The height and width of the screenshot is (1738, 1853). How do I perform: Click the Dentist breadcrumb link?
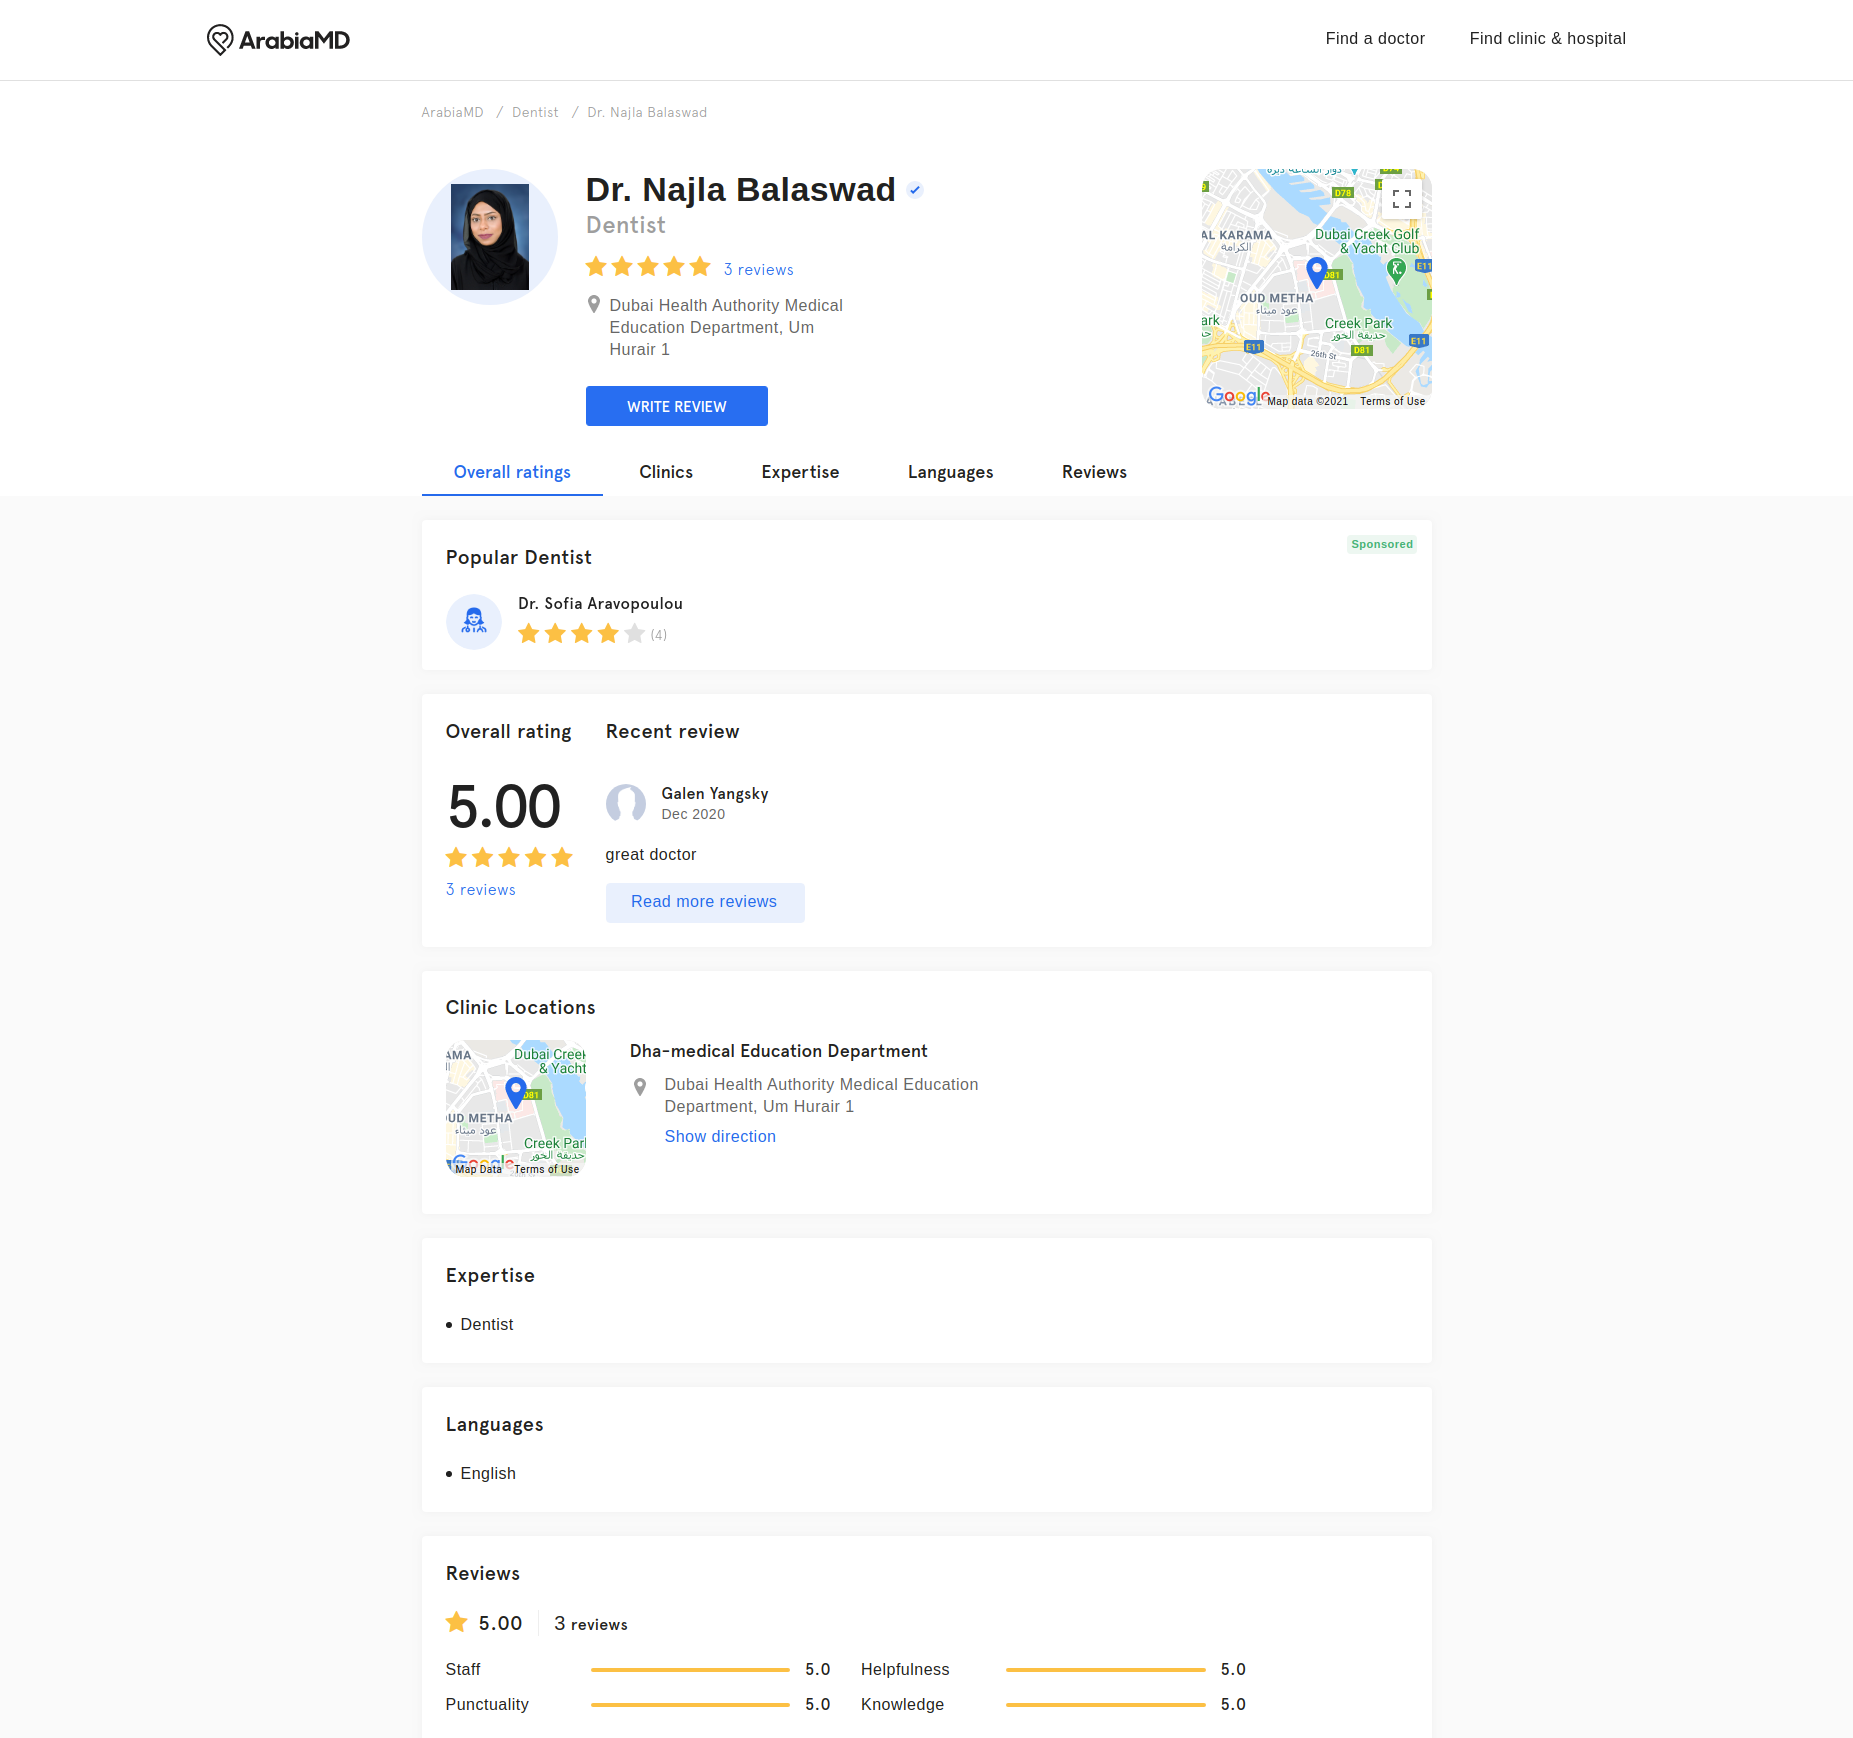coord(535,112)
